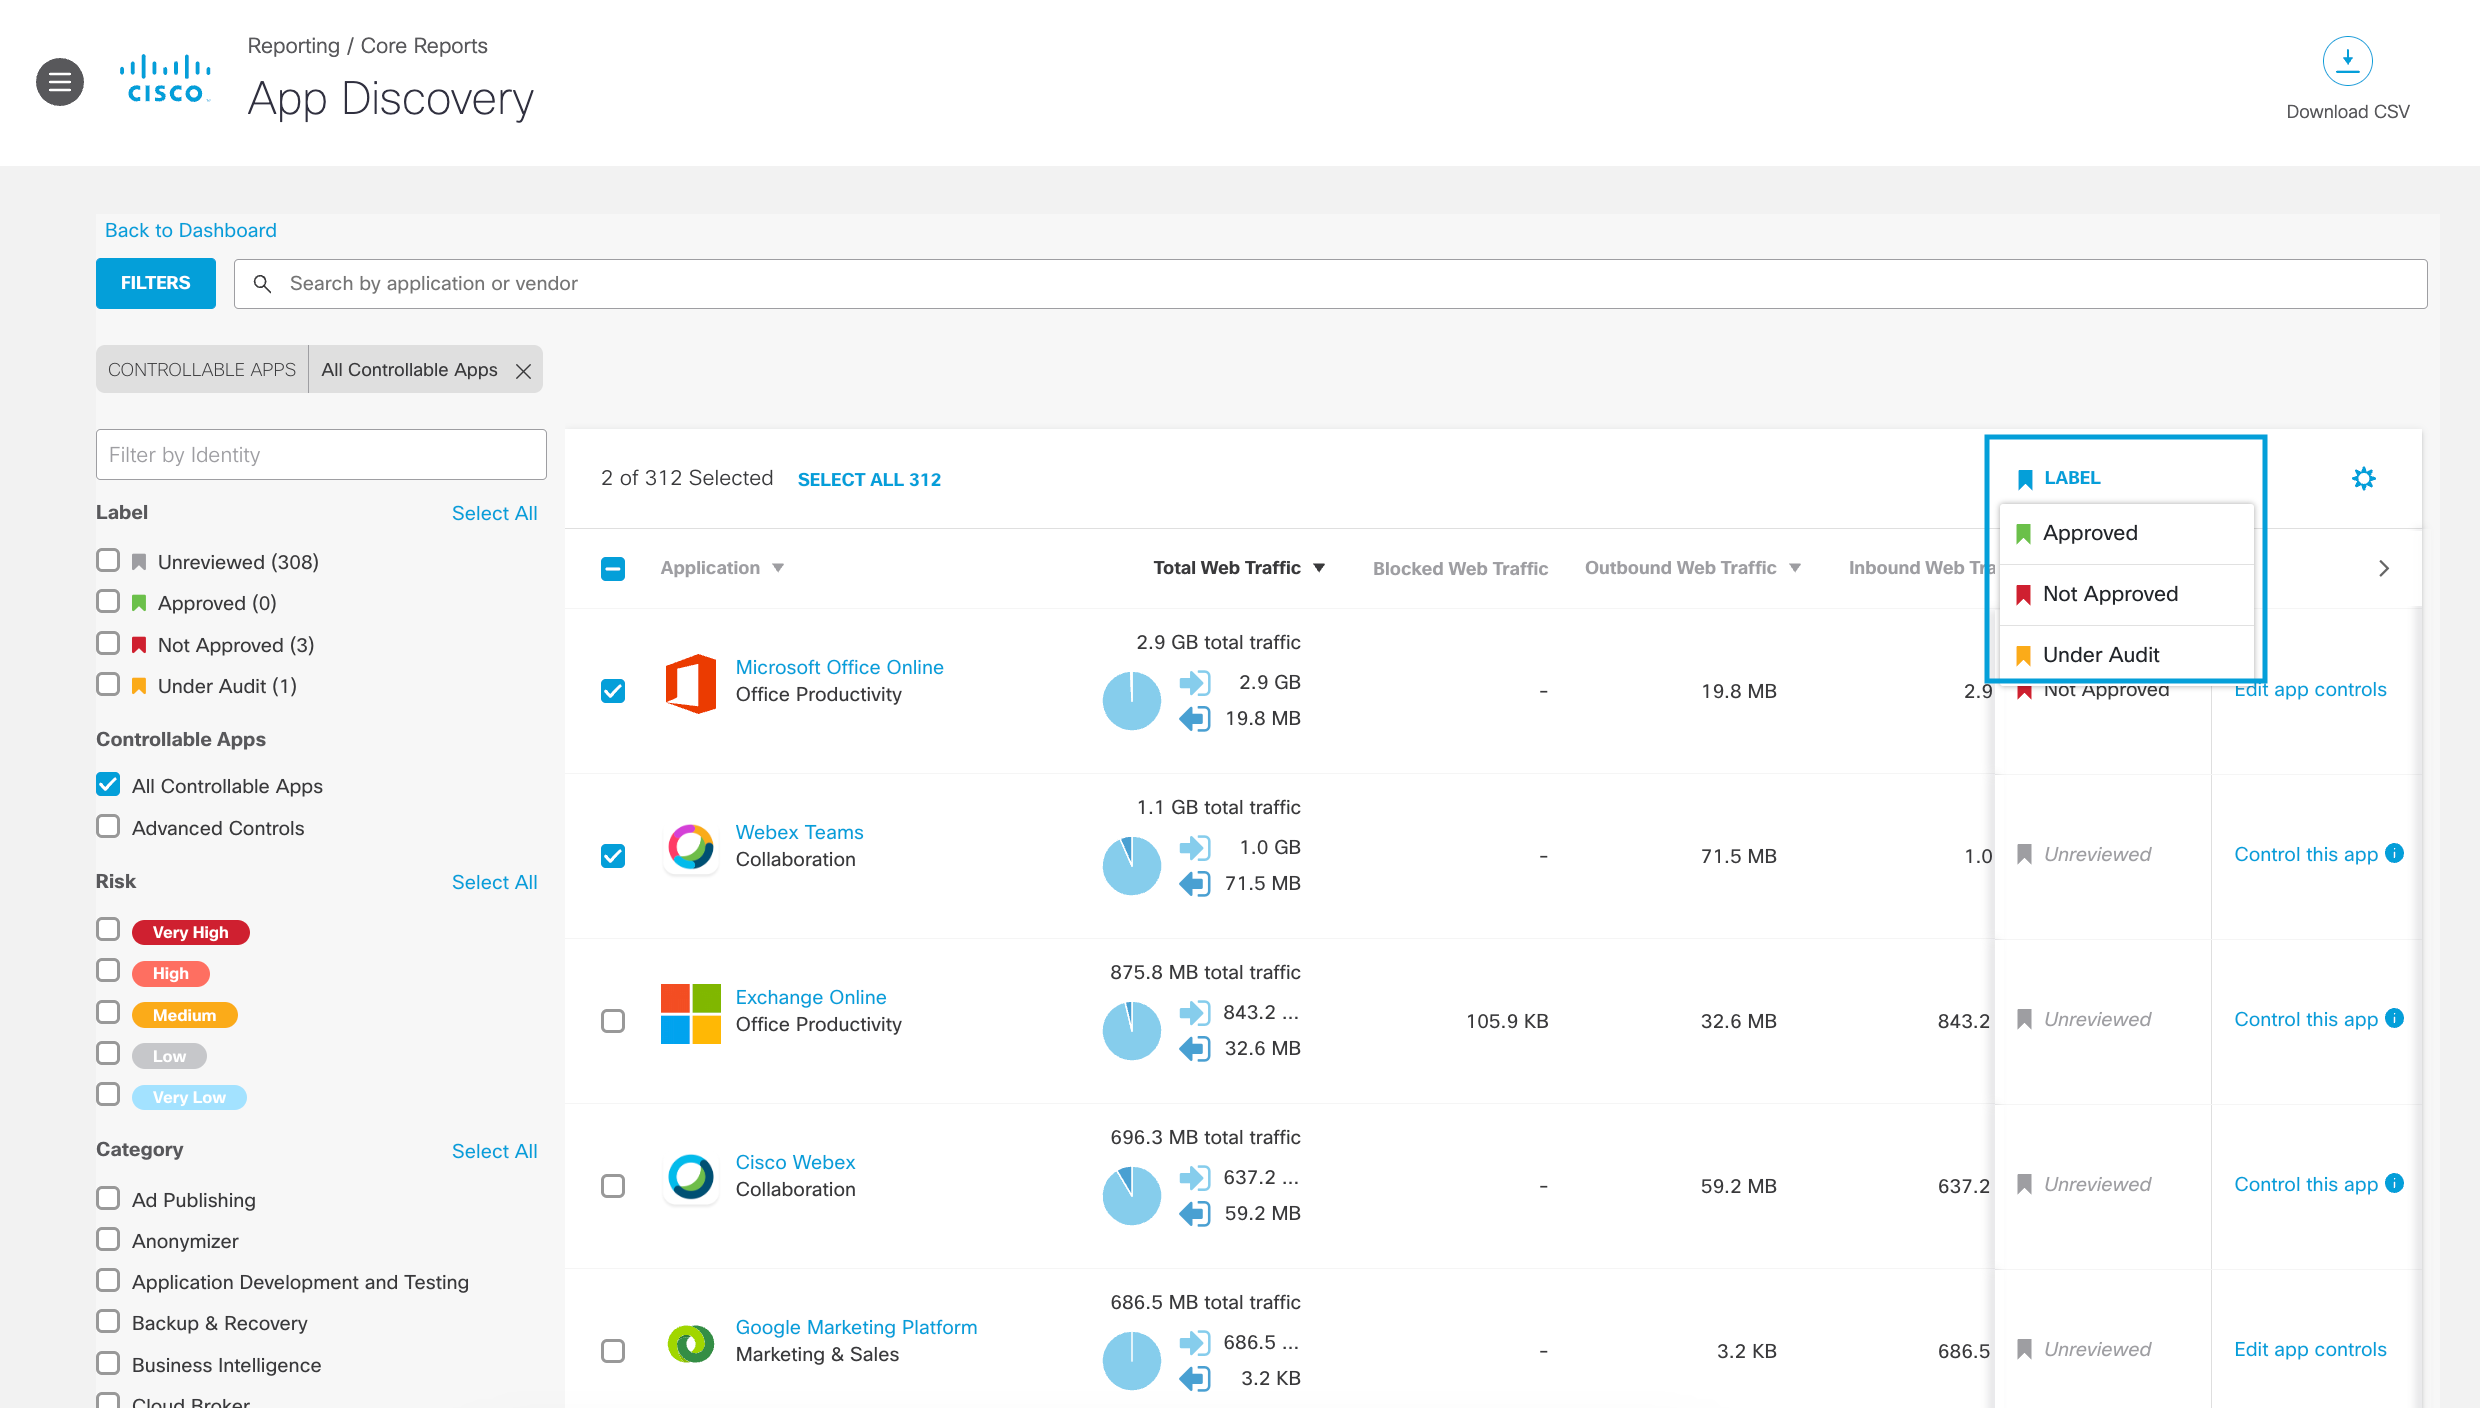Screen dimensions: 2480x1408
Task: Click the Google Marketing Platform app icon
Action: 690,1343
